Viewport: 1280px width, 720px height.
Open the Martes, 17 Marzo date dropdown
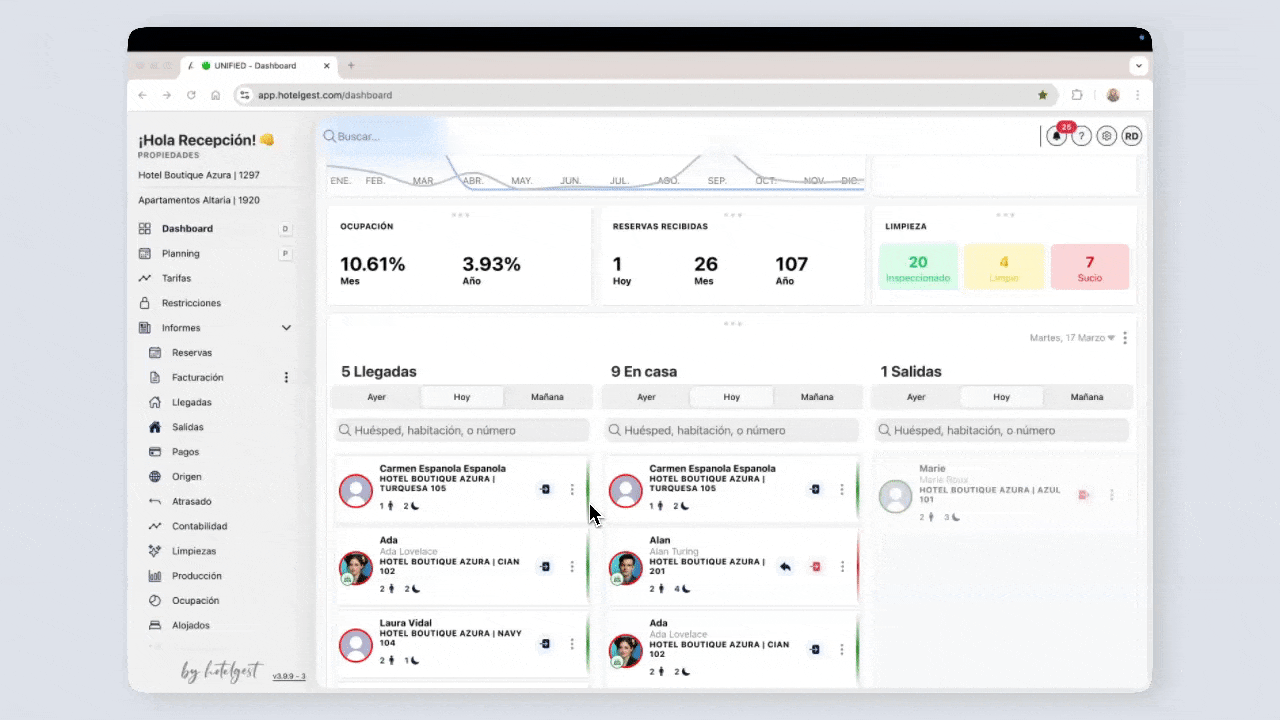click(x=1072, y=338)
